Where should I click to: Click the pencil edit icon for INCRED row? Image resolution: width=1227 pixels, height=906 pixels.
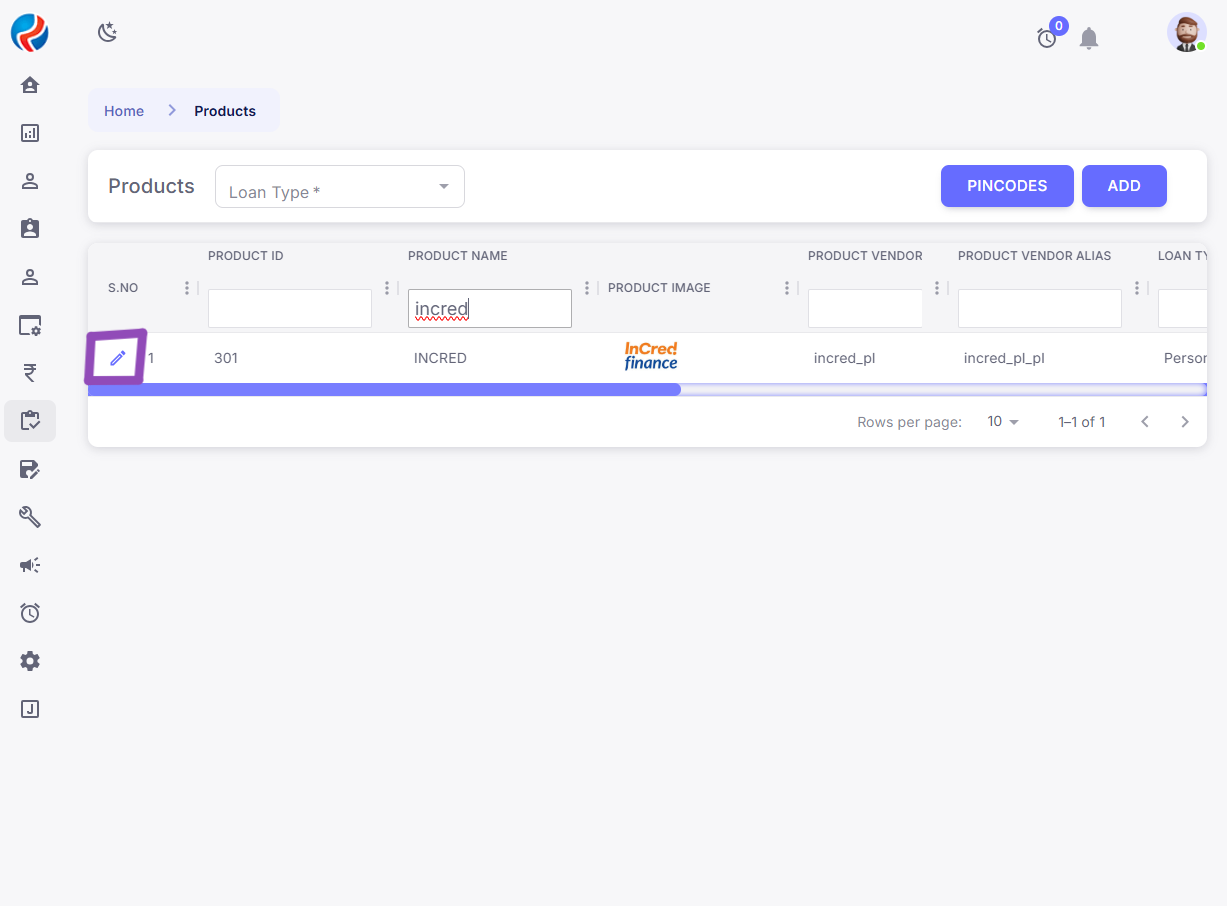coord(118,358)
